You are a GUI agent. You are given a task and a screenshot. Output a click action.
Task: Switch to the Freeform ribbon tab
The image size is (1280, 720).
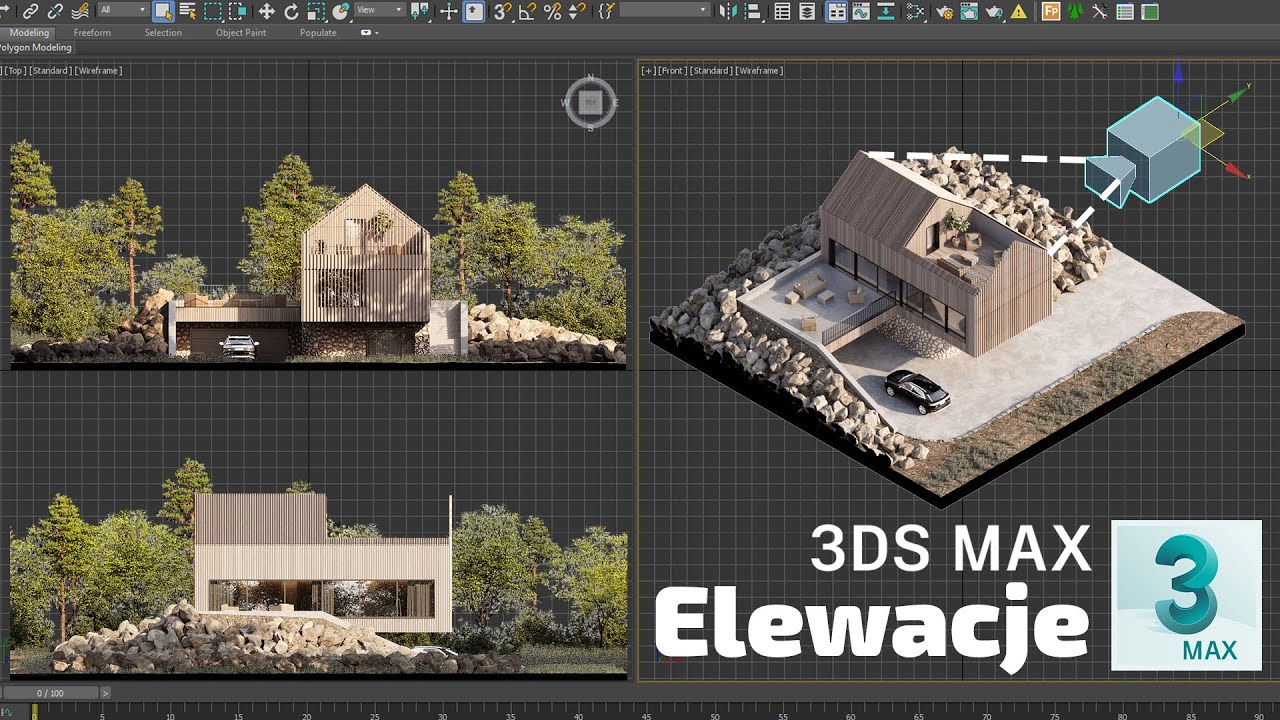pyautogui.click(x=92, y=33)
